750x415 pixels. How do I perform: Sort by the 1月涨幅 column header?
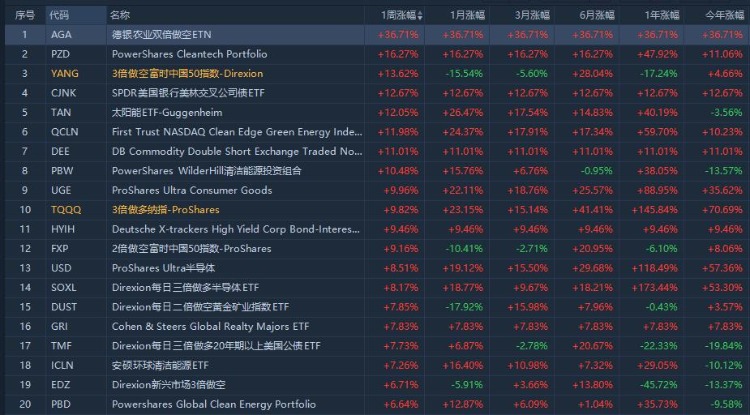click(x=467, y=15)
